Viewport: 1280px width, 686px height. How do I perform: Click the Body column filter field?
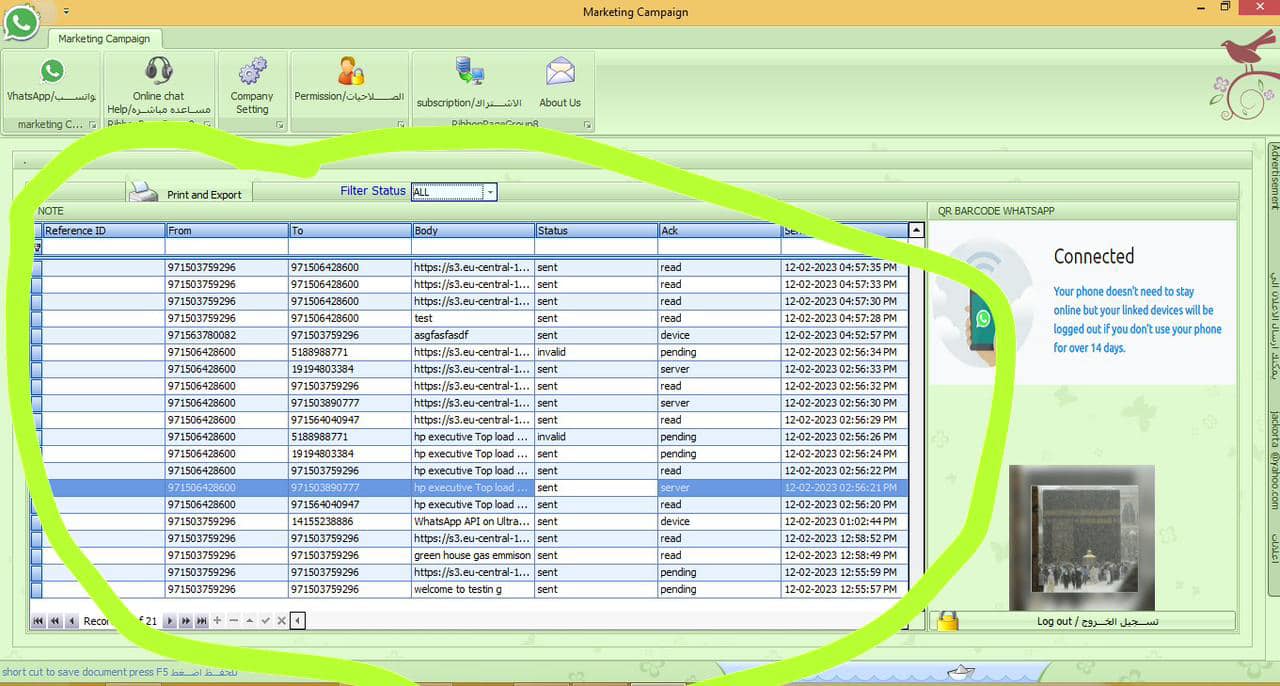coord(473,246)
